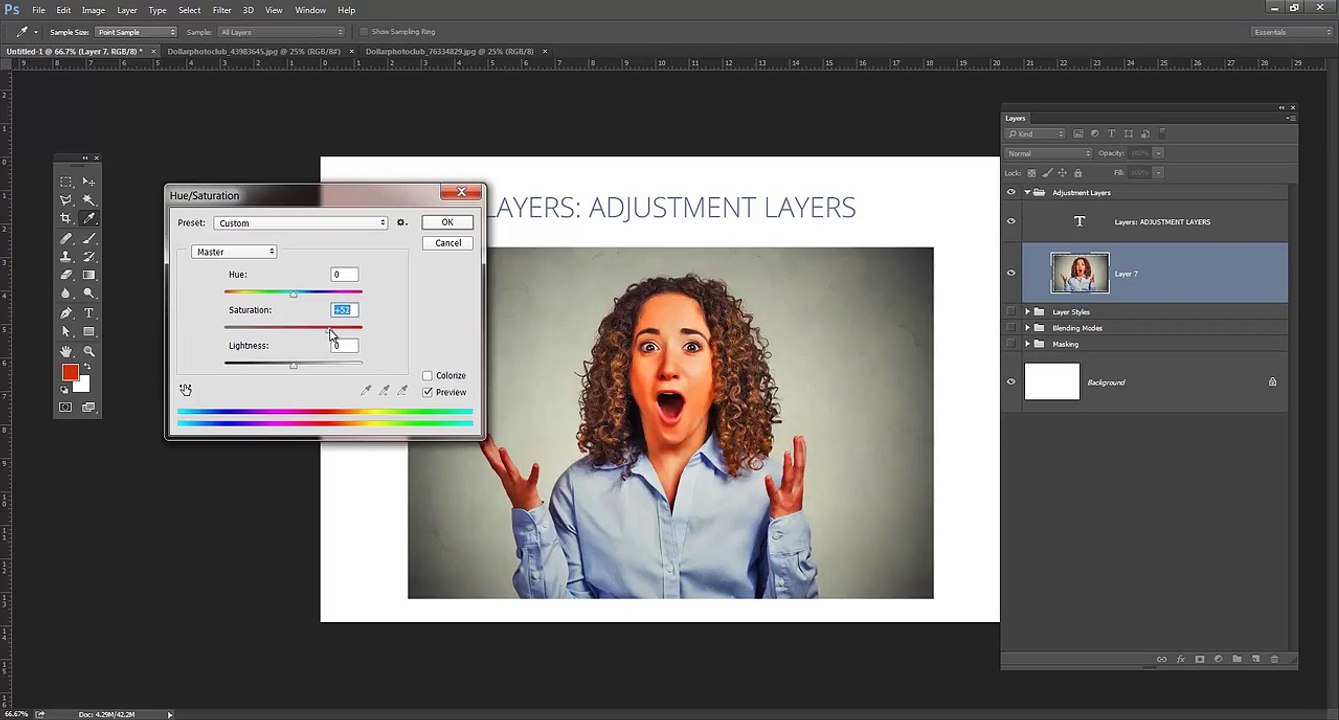Open the Image menu
Screen dimensions: 1339x720
coord(93,10)
